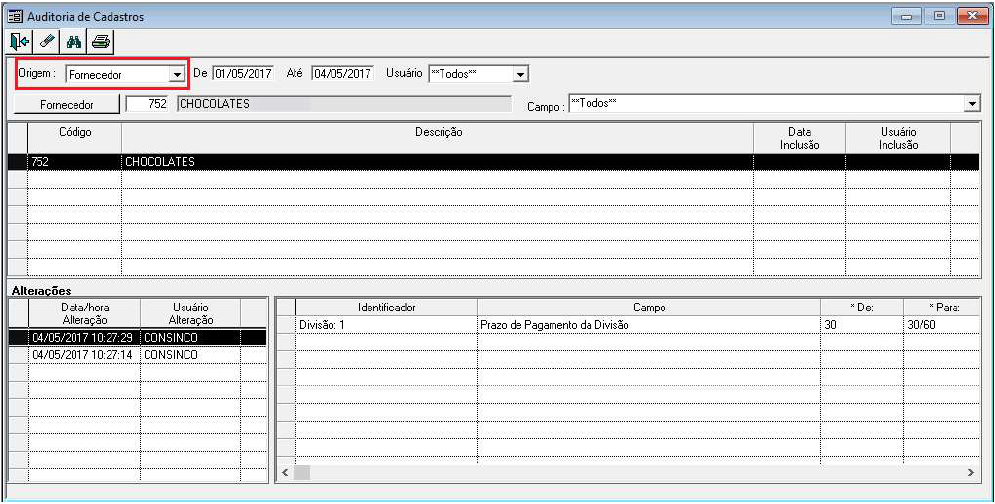Open the Usuário dropdown

(x=520, y=74)
